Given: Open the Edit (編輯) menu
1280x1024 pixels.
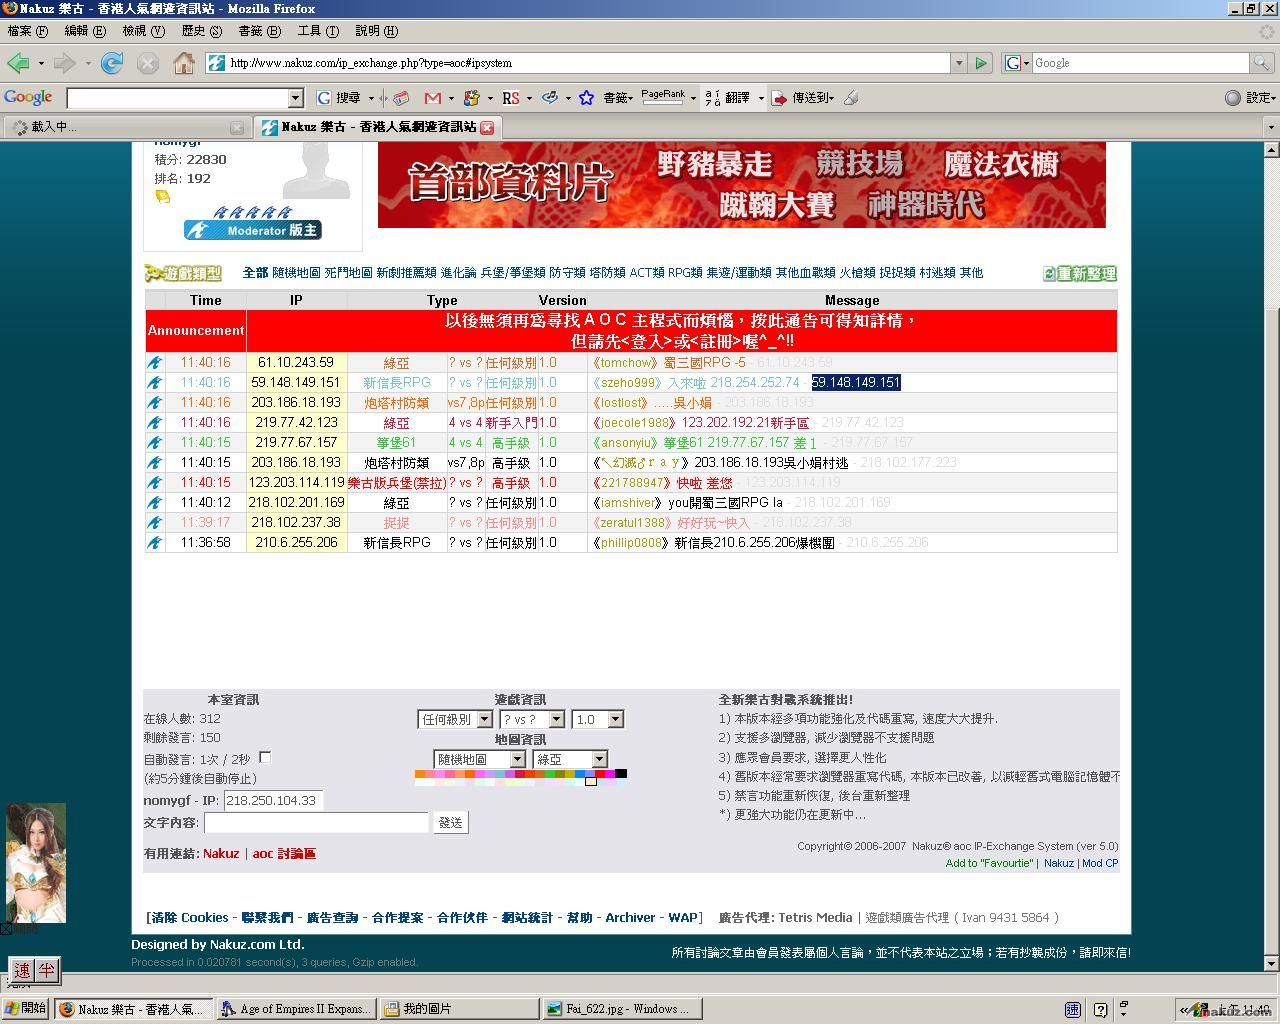Looking at the screenshot, I should (x=85, y=31).
